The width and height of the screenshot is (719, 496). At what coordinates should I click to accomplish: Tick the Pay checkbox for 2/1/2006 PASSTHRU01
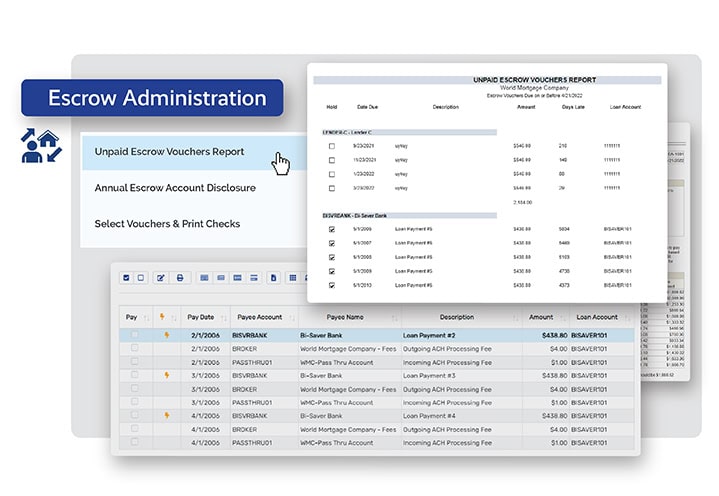(134, 362)
